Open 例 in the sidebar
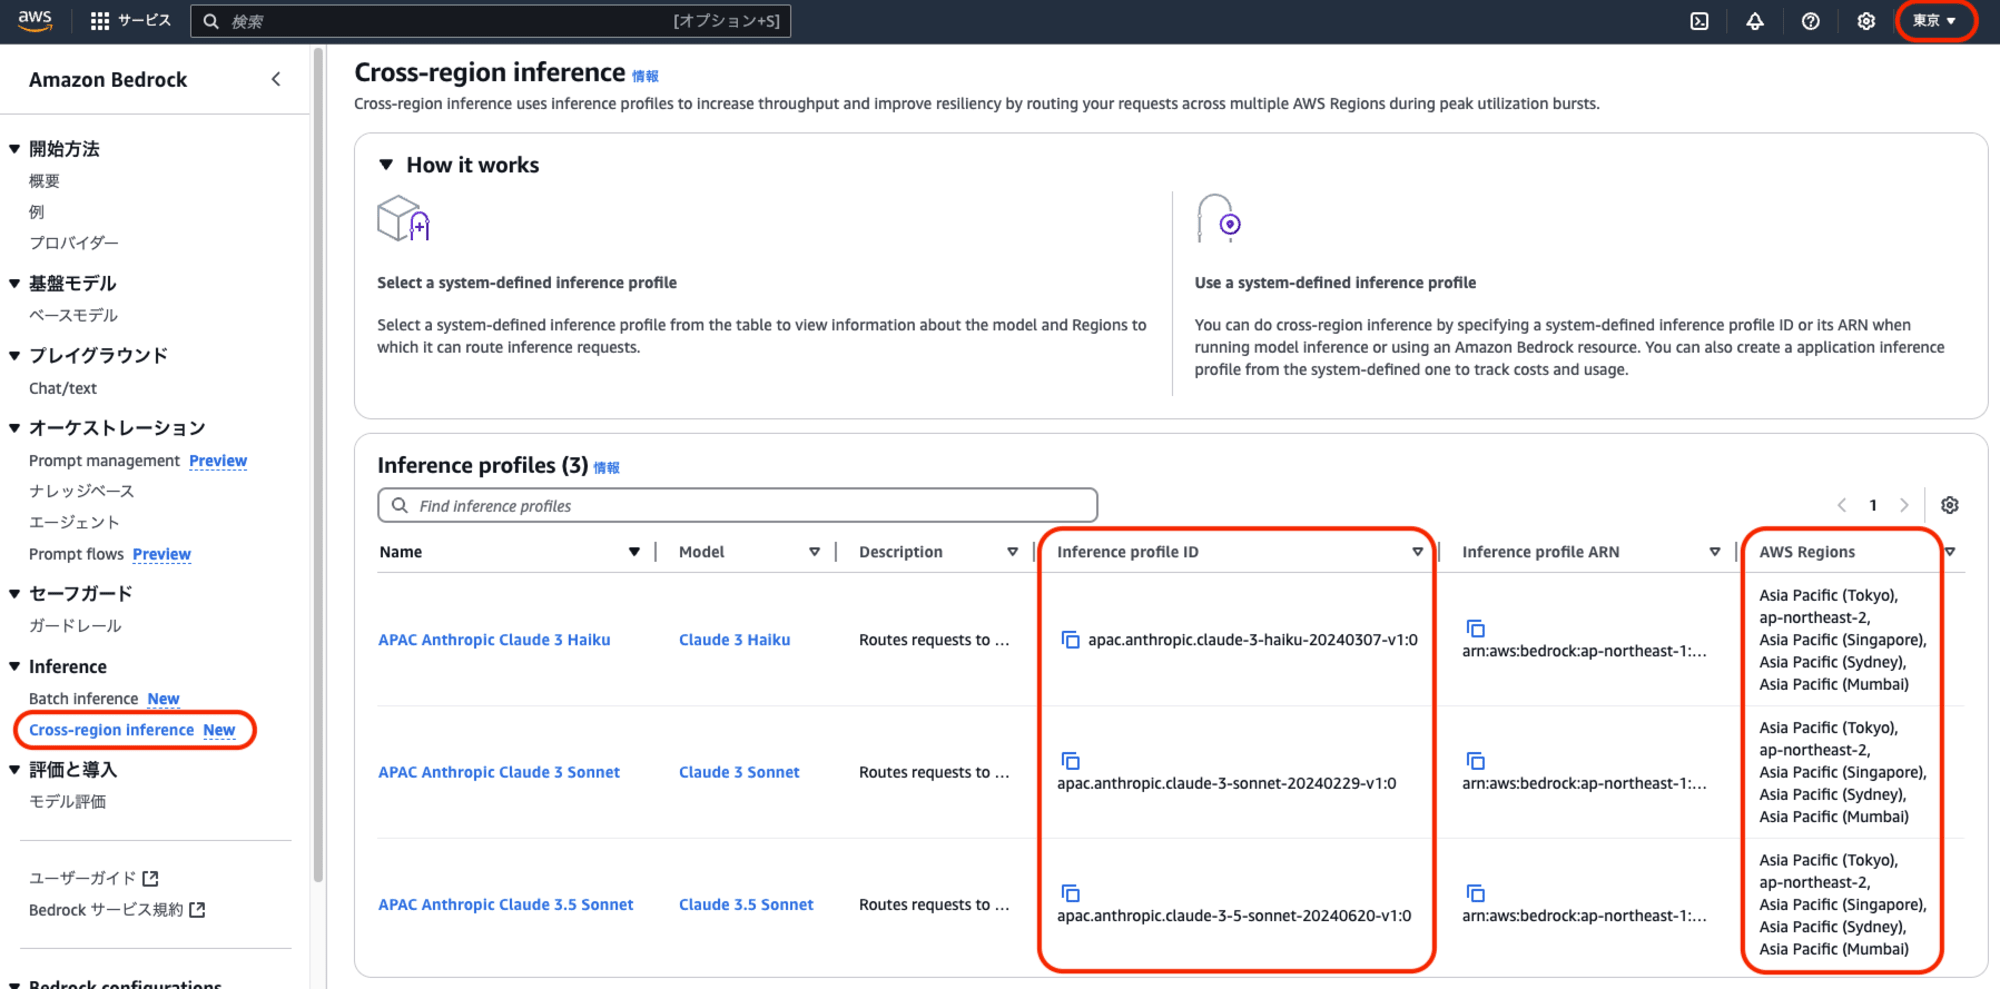 (37, 212)
